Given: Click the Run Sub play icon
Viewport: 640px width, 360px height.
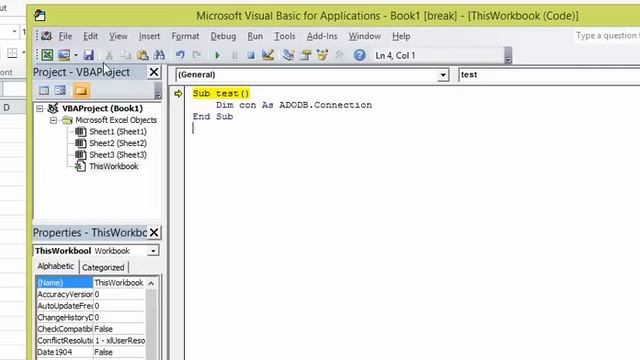Looking at the screenshot, I should [217, 55].
